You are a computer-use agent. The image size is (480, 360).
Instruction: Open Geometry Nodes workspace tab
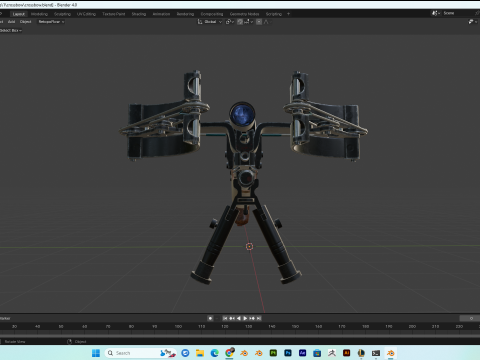click(x=244, y=14)
